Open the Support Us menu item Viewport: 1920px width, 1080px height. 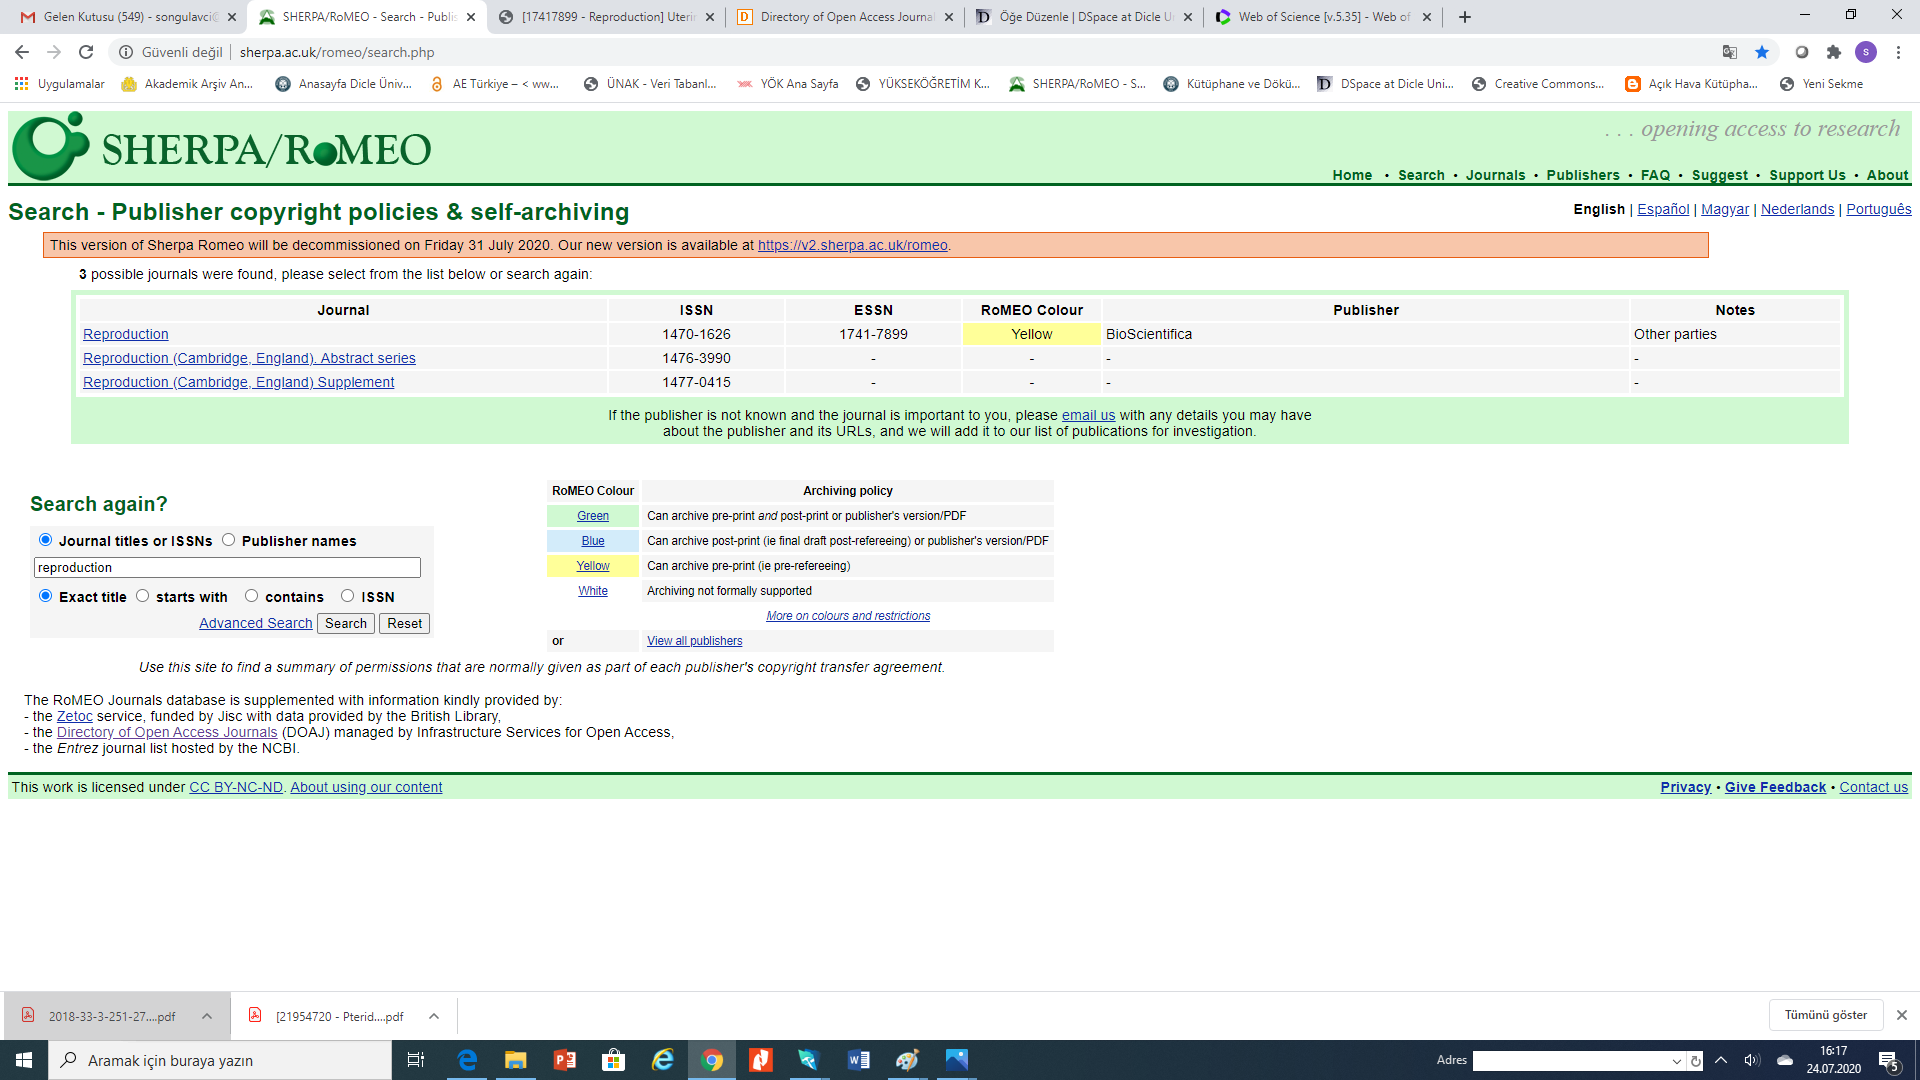pos(1807,175)
